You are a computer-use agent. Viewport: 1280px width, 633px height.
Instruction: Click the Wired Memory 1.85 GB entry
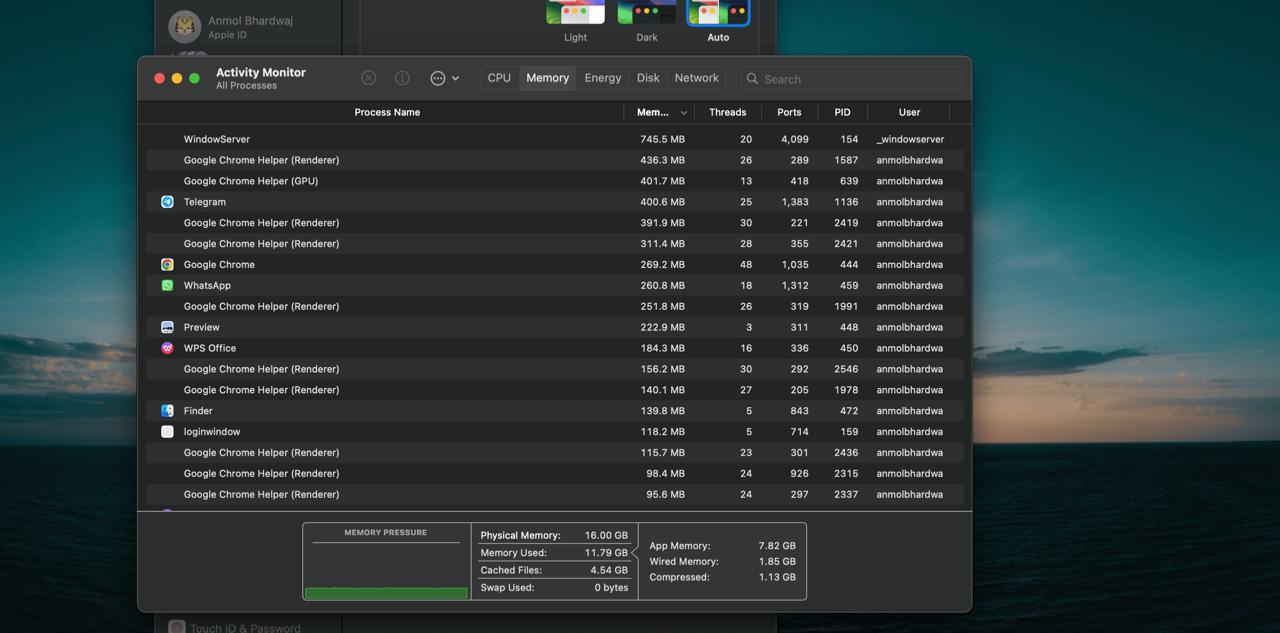coord(722,562)
